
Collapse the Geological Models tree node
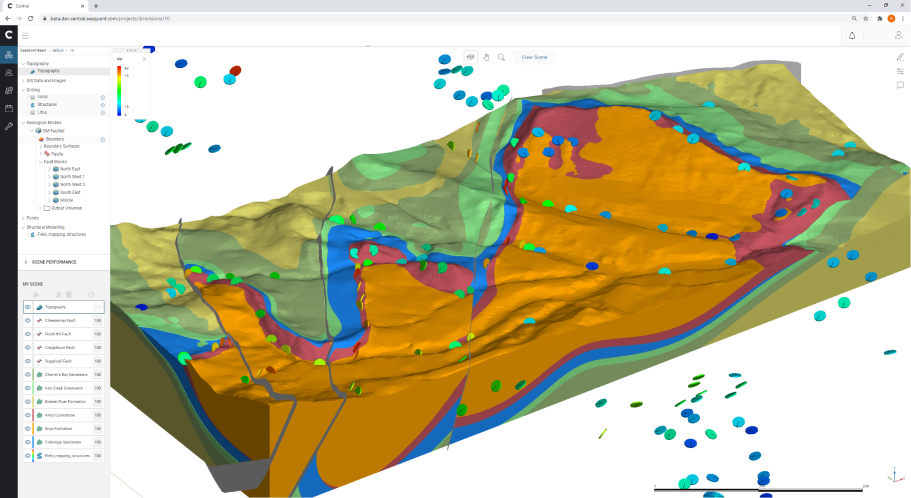click(x=22, y=123)
